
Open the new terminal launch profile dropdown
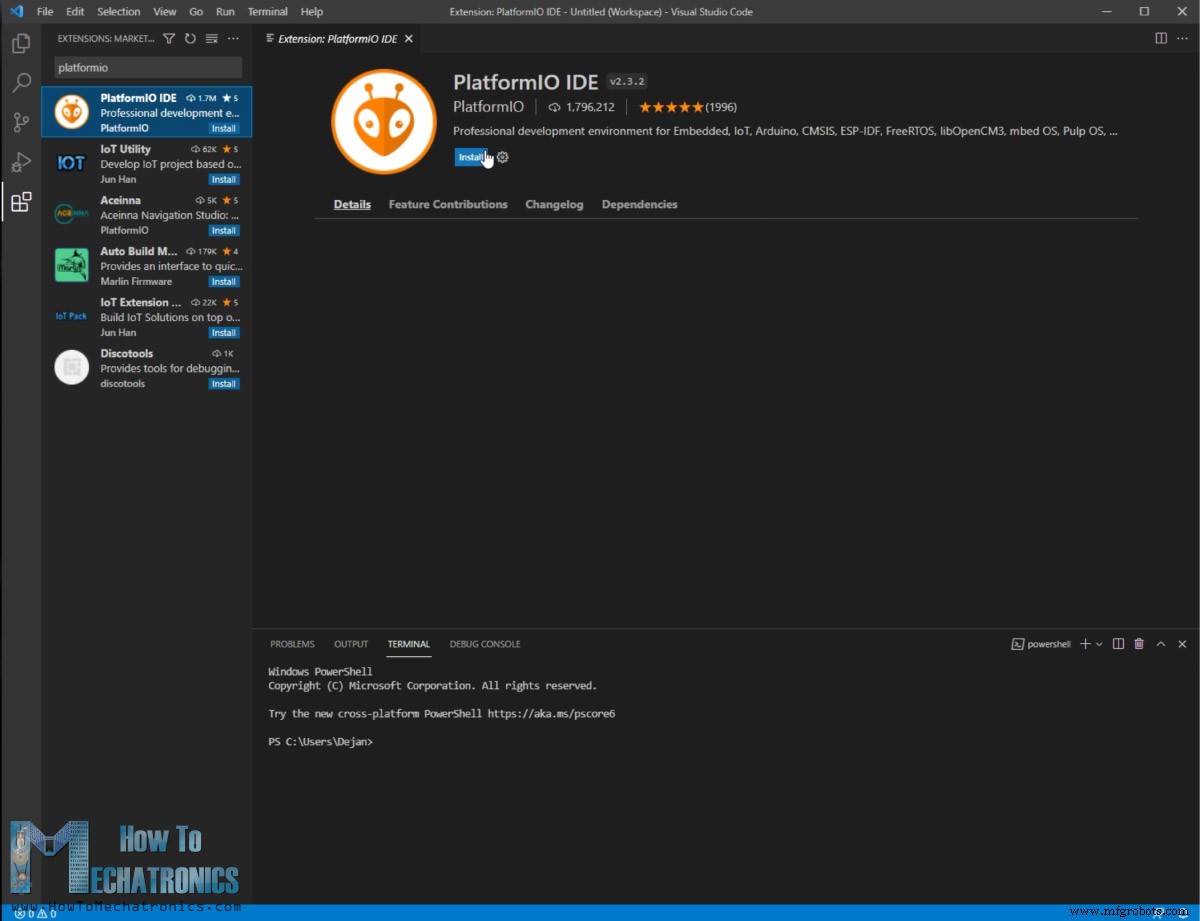click(x=1099, y=644)
